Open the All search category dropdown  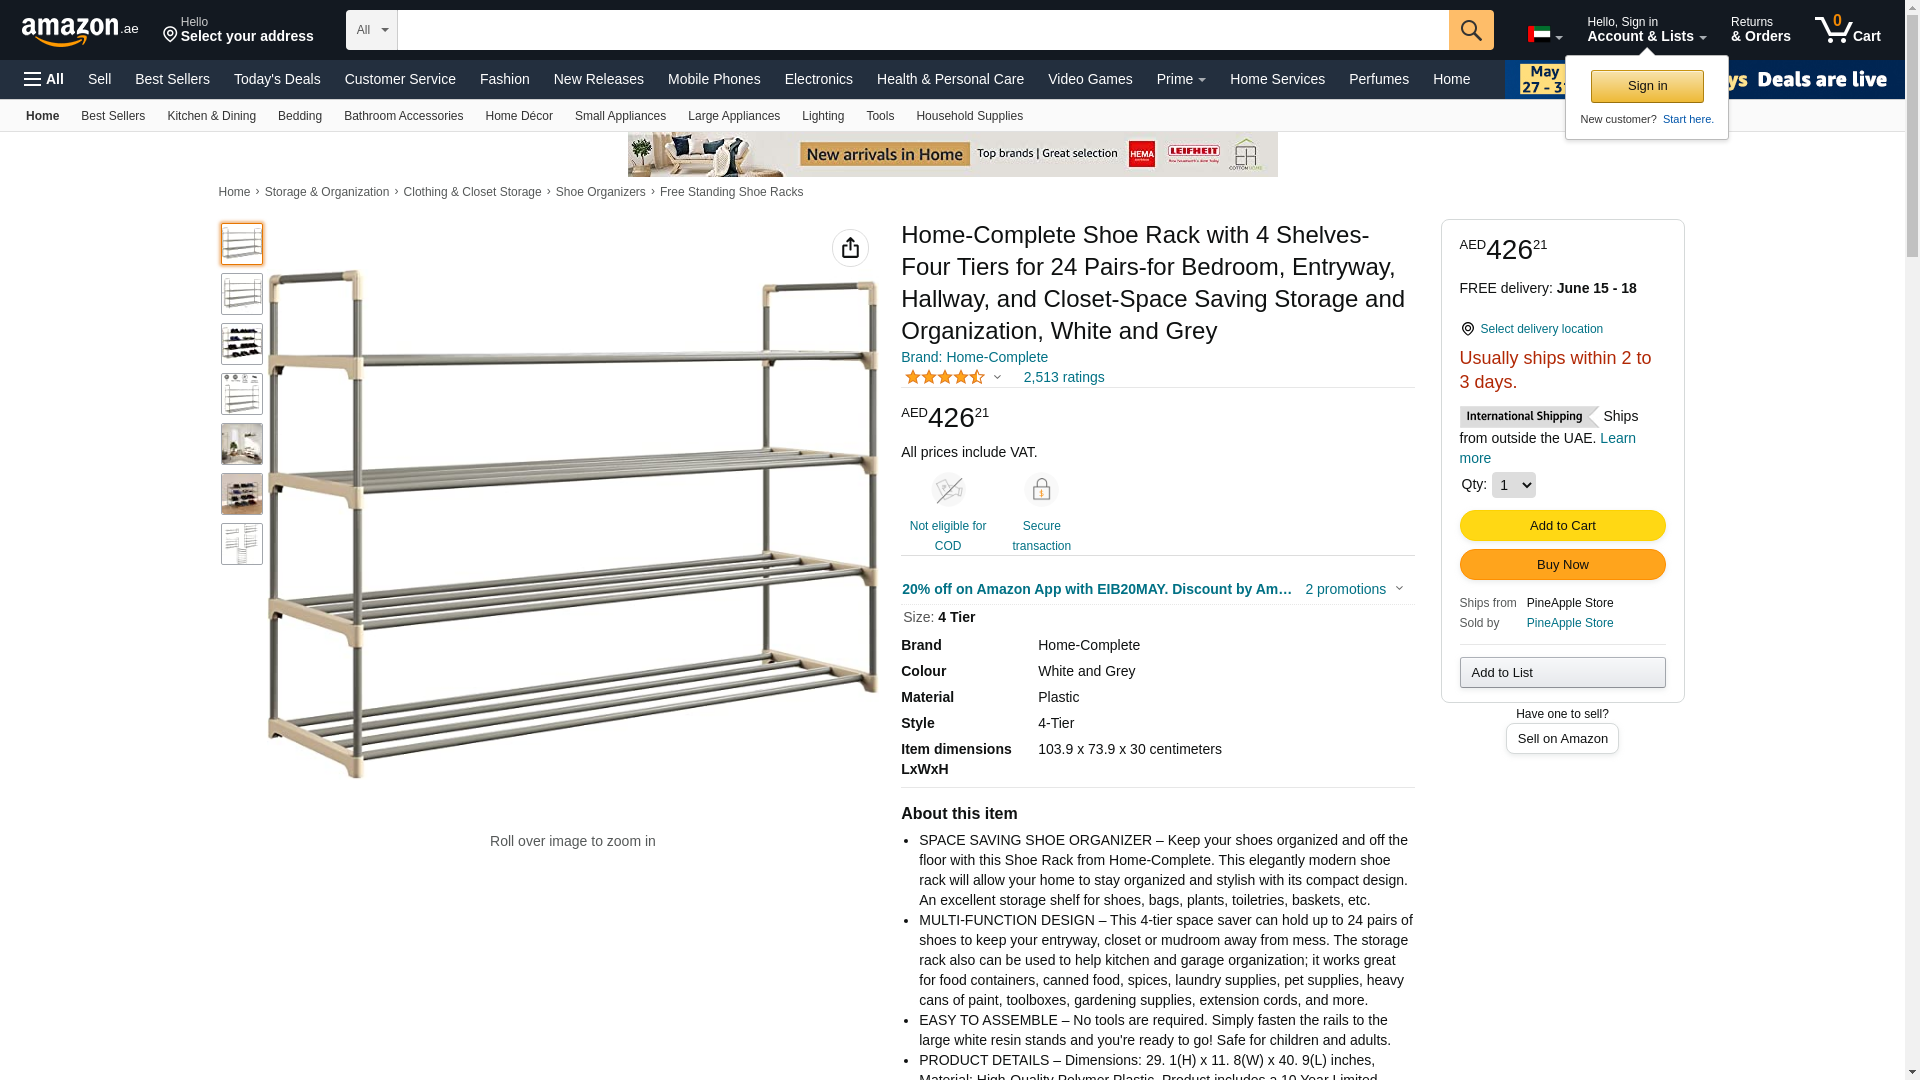(x=371, y=30)
